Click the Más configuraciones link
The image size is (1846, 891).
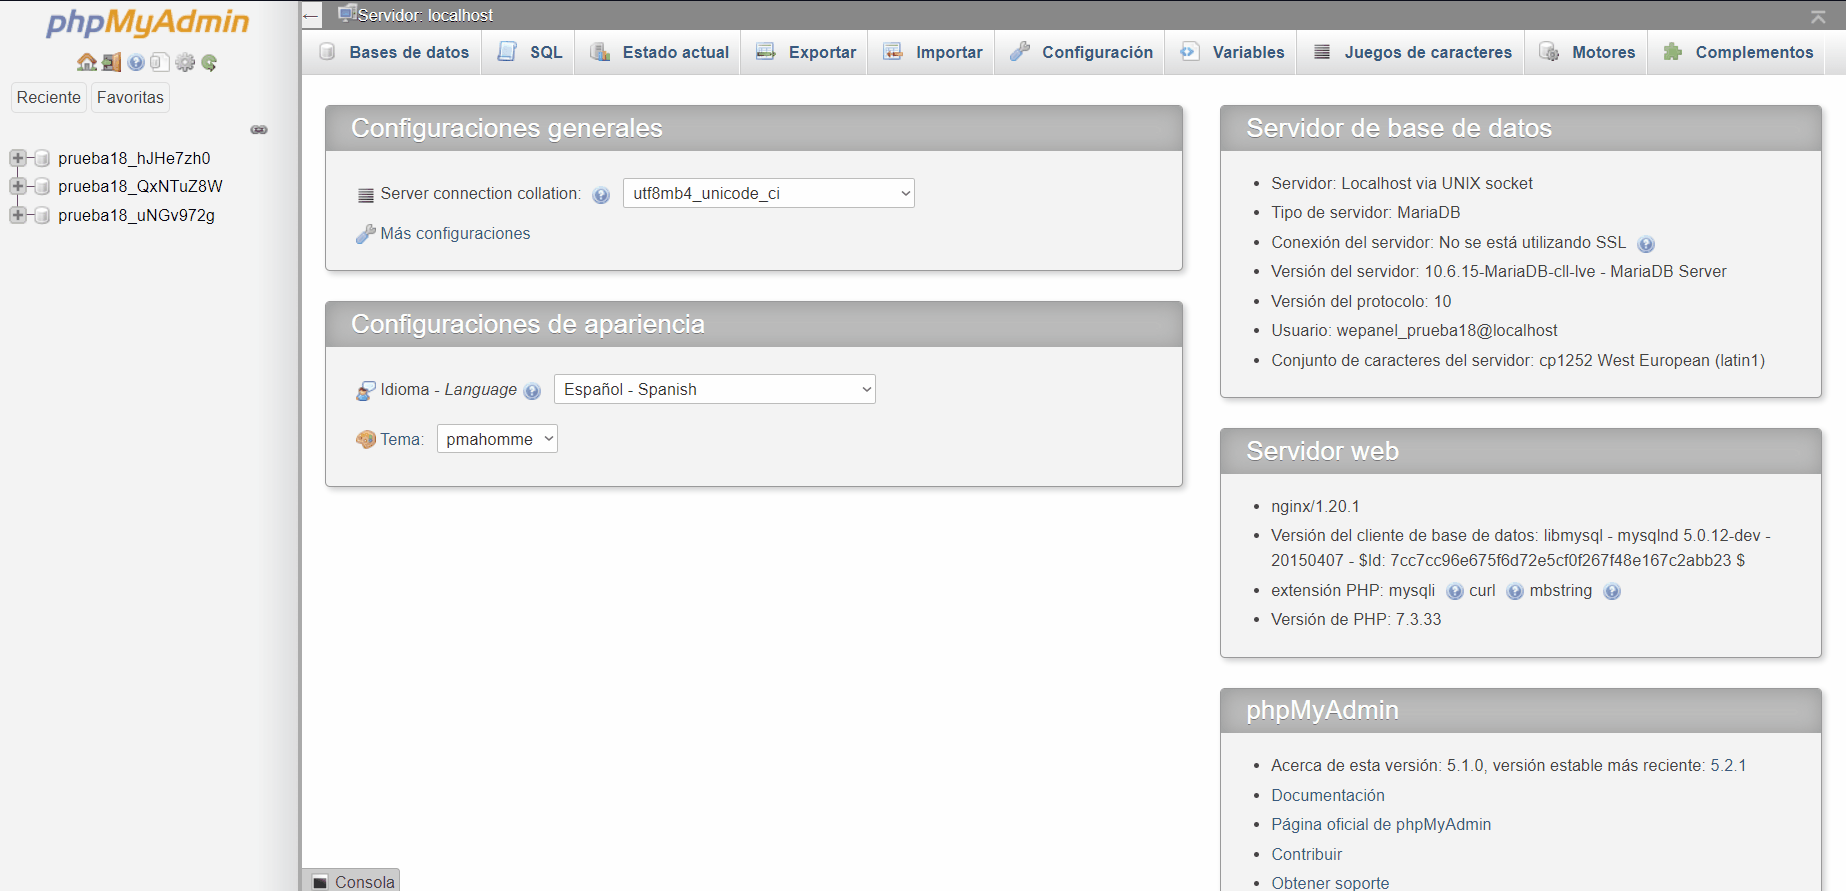(x=455, y=233)
